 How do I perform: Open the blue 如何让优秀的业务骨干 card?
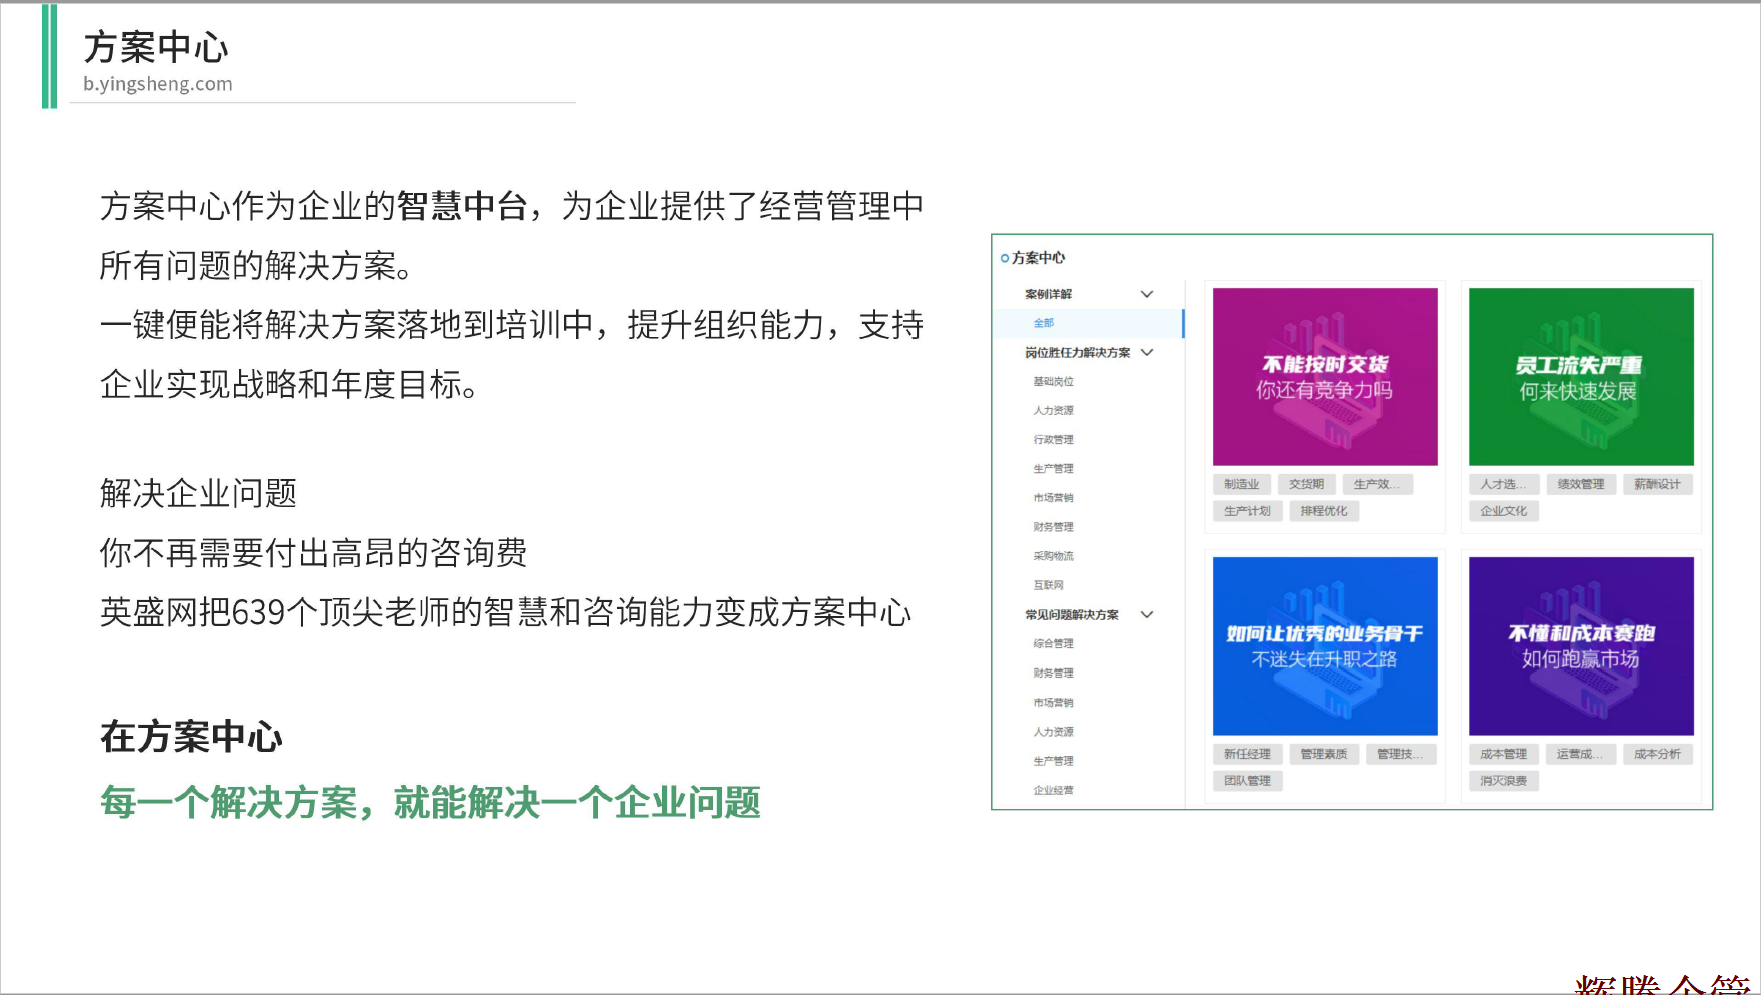[1325, 646]
